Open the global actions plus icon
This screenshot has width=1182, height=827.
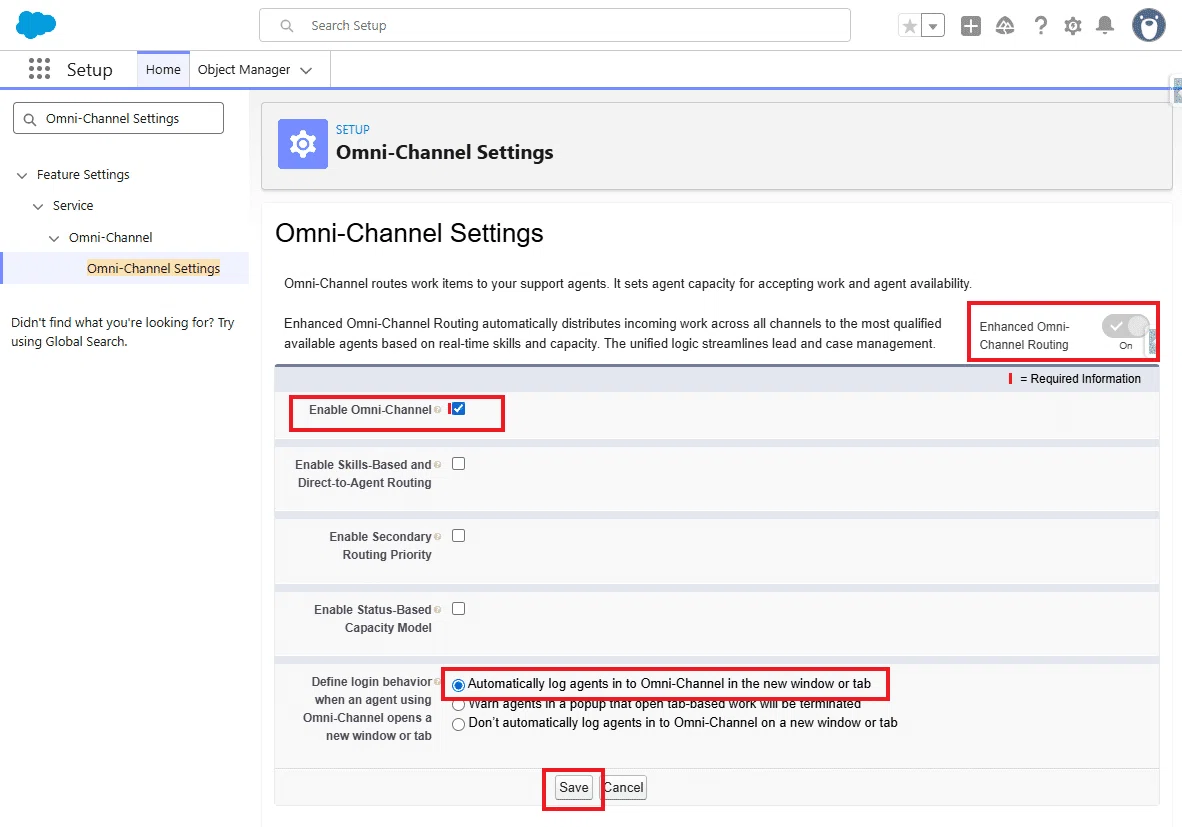[971, 26]
